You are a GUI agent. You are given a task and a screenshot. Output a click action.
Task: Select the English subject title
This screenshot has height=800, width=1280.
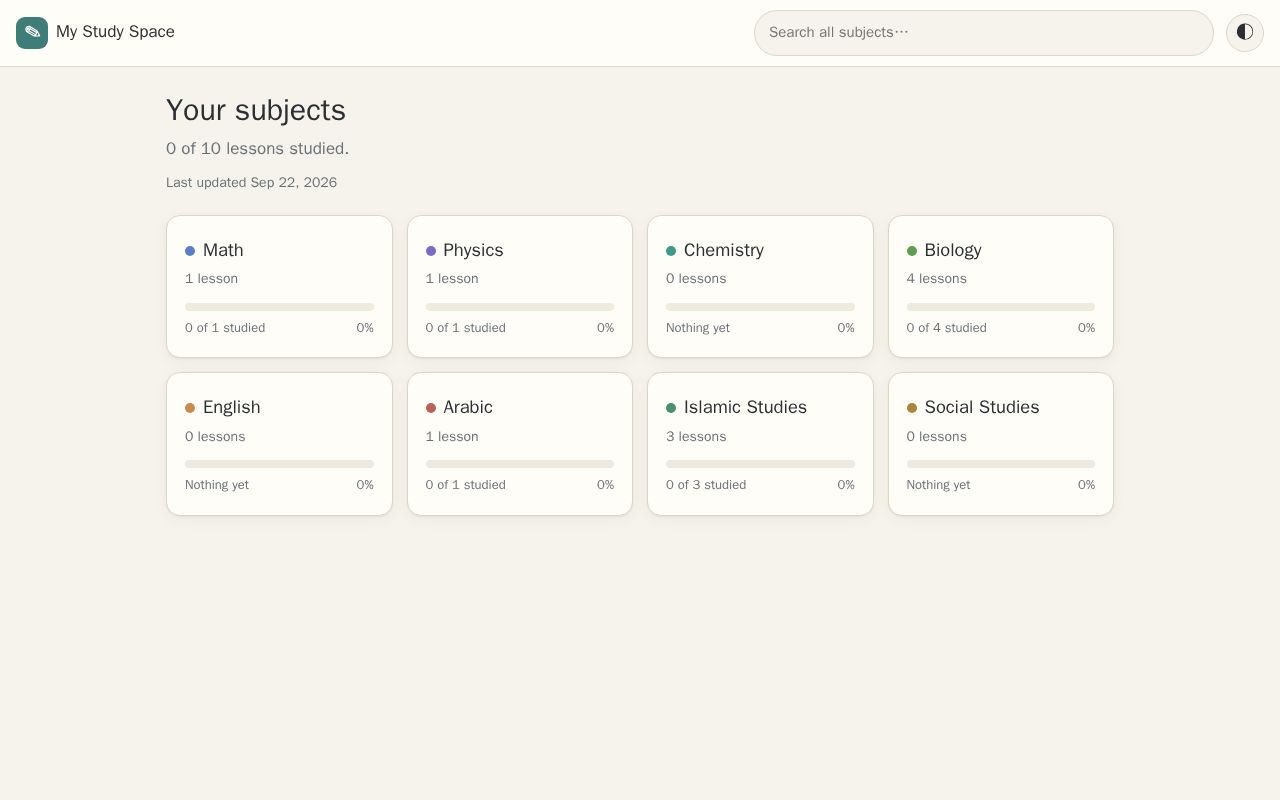click(231, 407)
